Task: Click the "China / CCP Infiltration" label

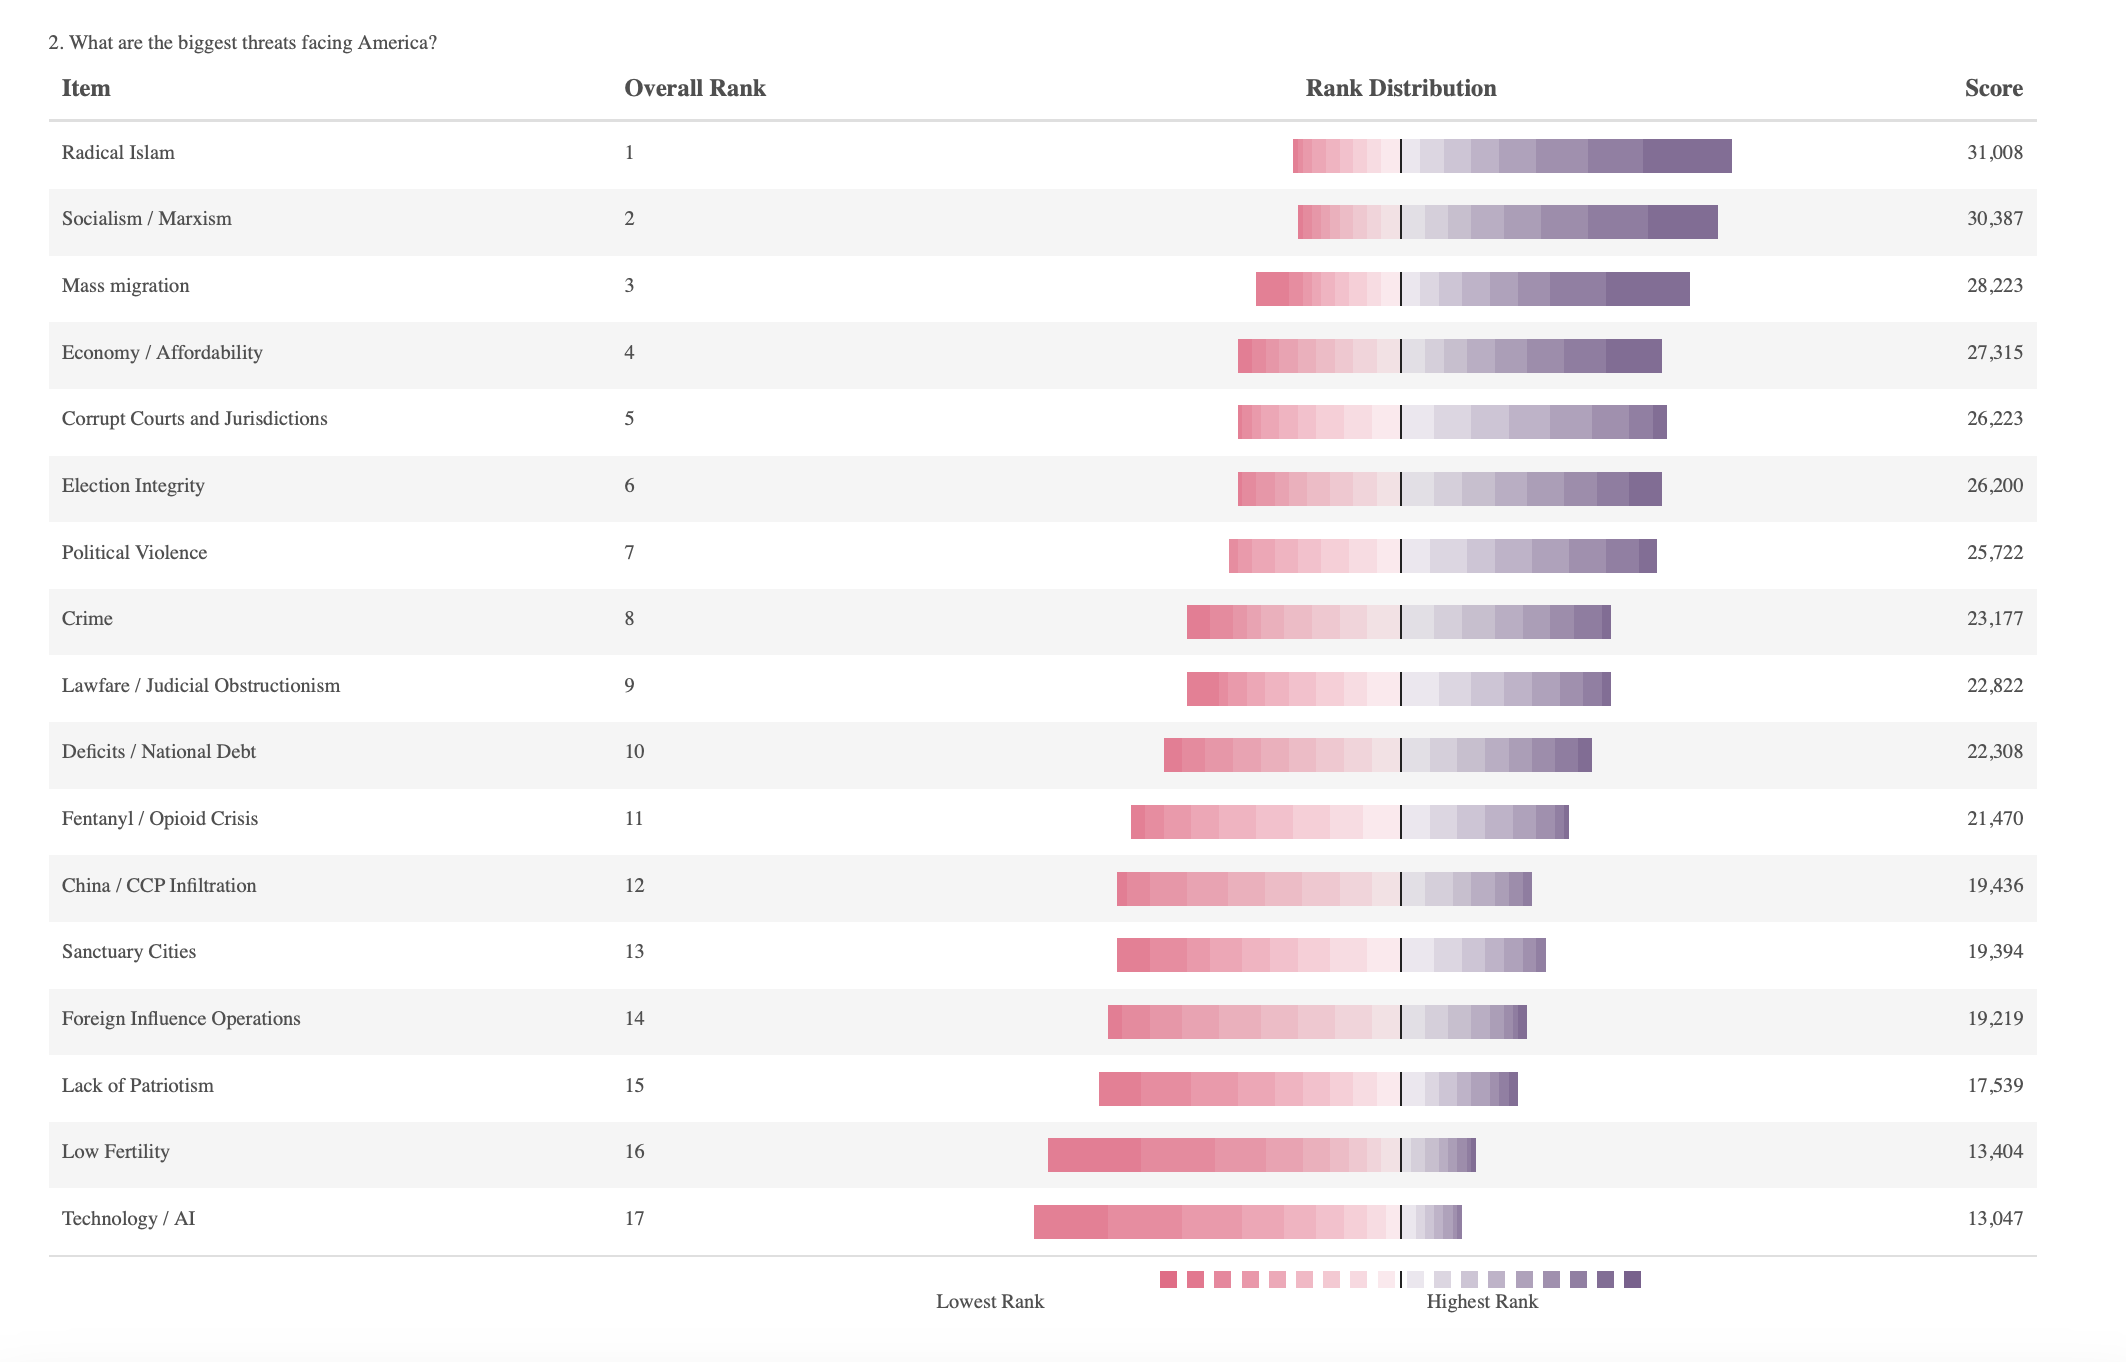Action: pyautogui.click(x=158, y=885)
